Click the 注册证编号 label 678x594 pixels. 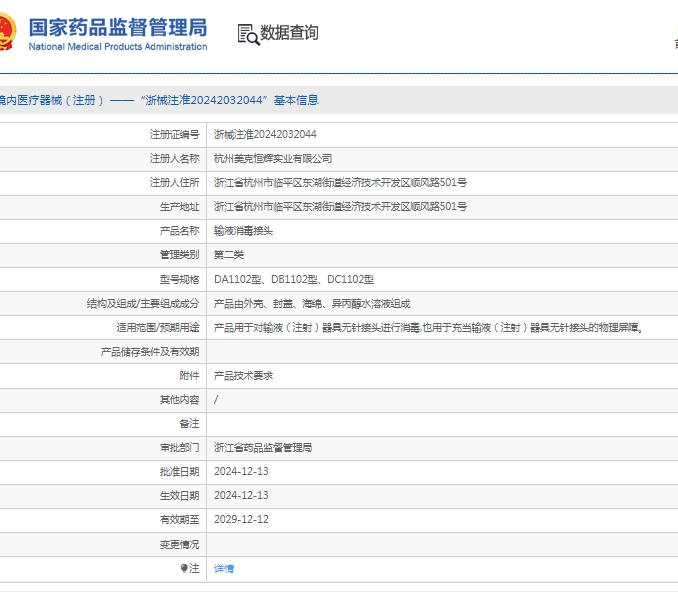coord(175,134)
